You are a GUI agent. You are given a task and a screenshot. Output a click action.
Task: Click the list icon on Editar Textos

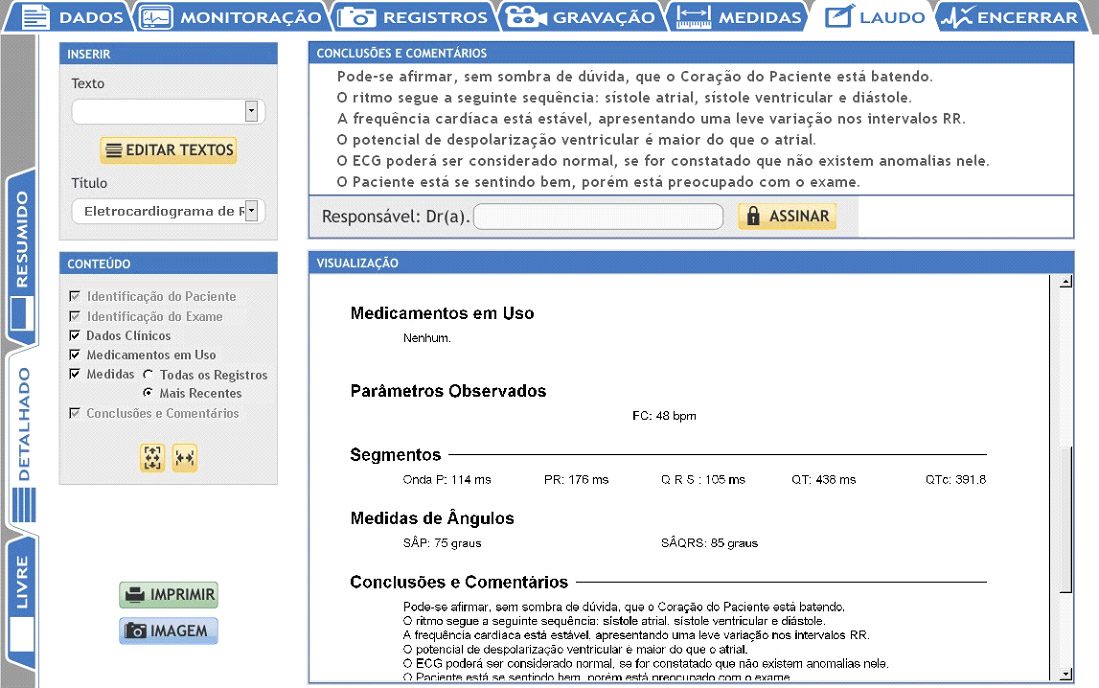coord(113,151)
